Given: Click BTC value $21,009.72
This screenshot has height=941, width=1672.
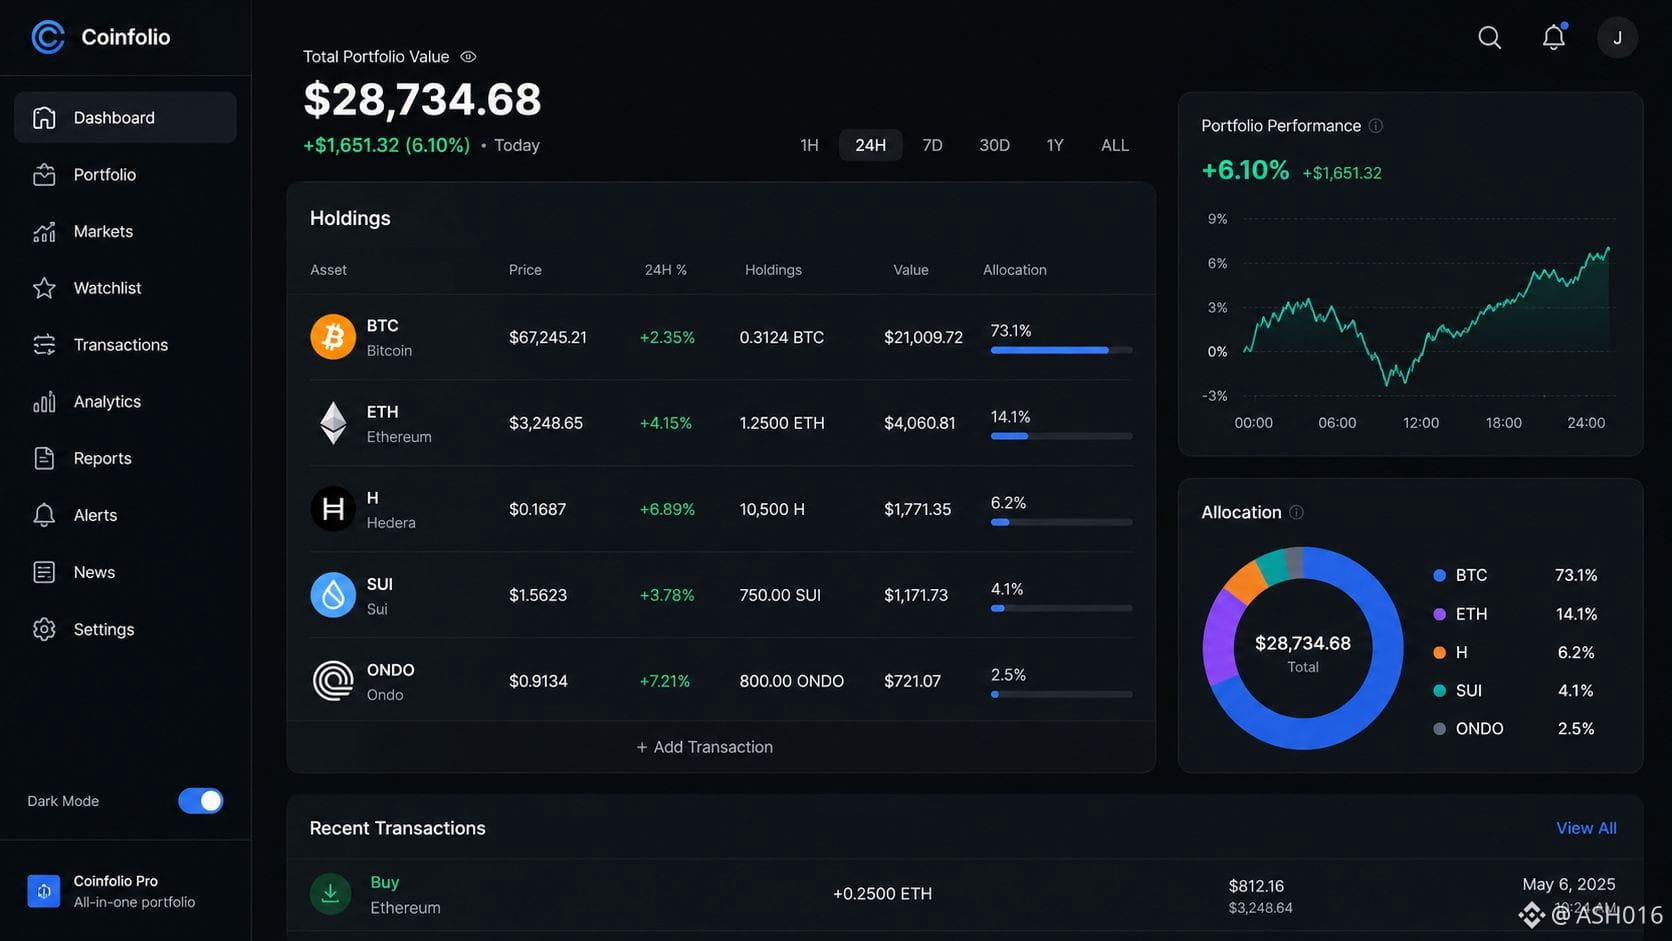Looking at the screenshot, I should point(923,337).
